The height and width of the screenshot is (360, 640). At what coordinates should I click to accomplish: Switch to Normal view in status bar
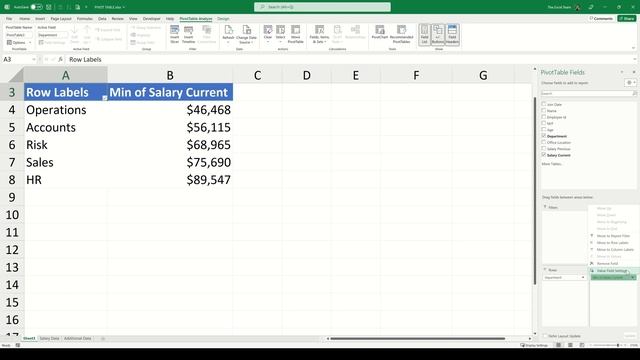(558, 345)
